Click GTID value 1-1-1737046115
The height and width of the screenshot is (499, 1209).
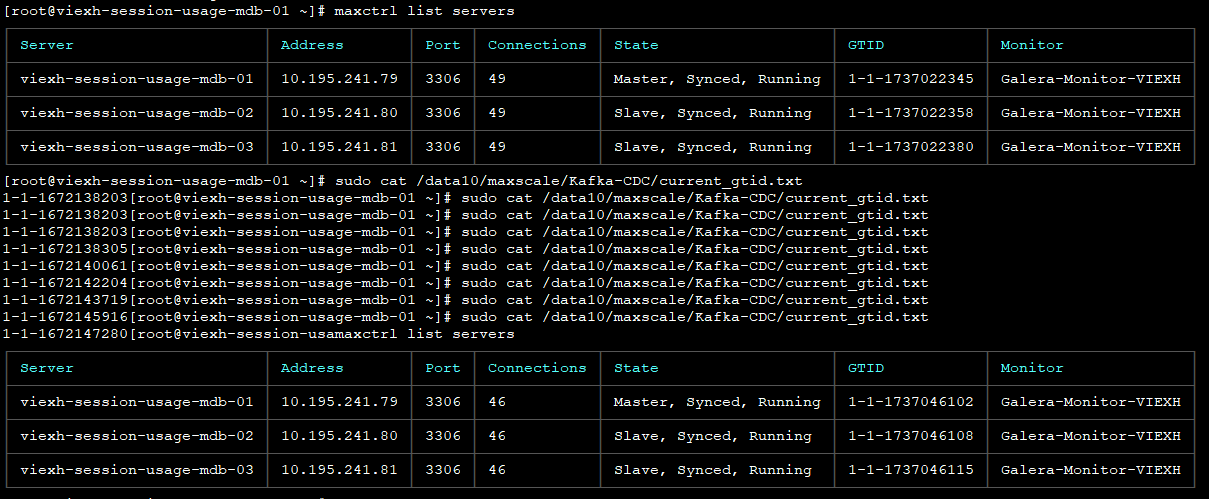tap(910, 470)
